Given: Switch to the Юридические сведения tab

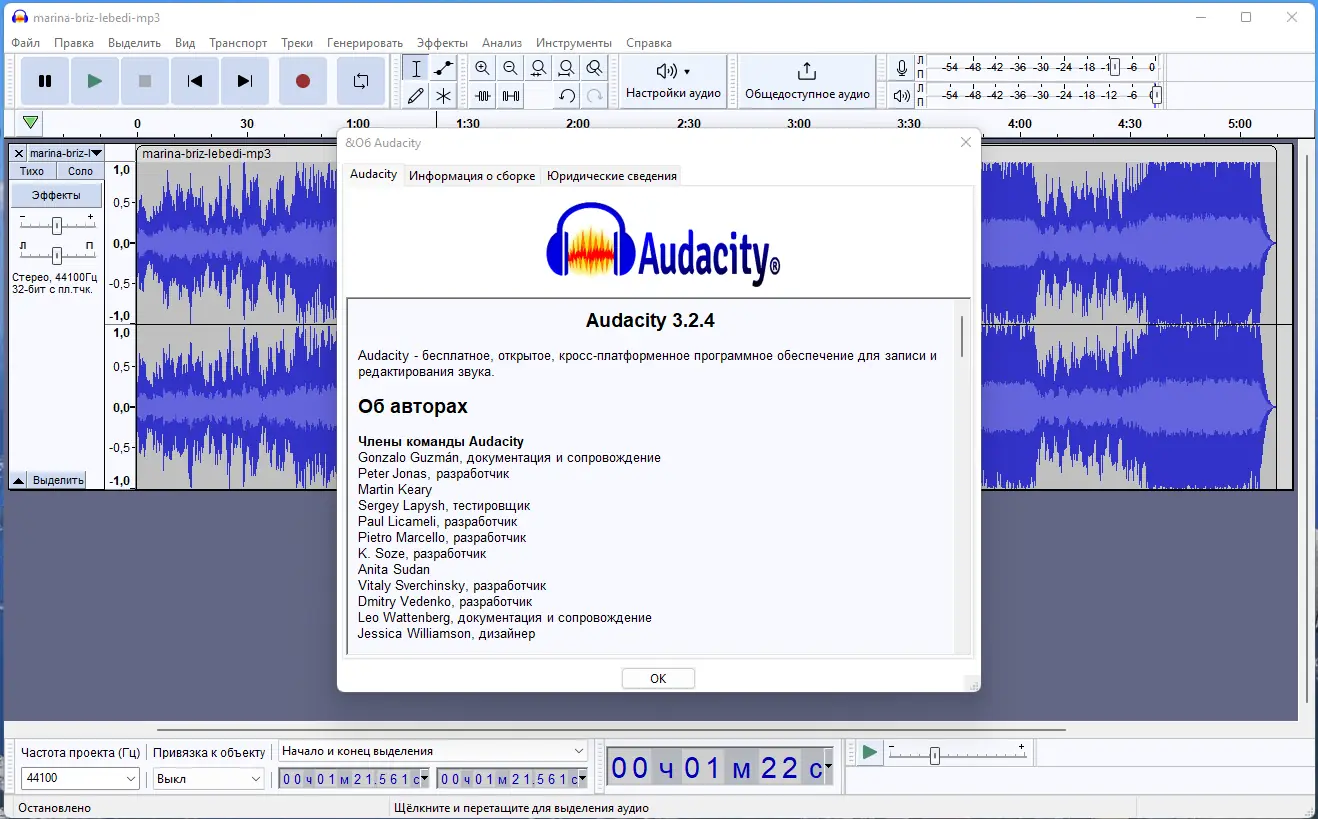Looking at the screenshot, I should coord(612,175).
